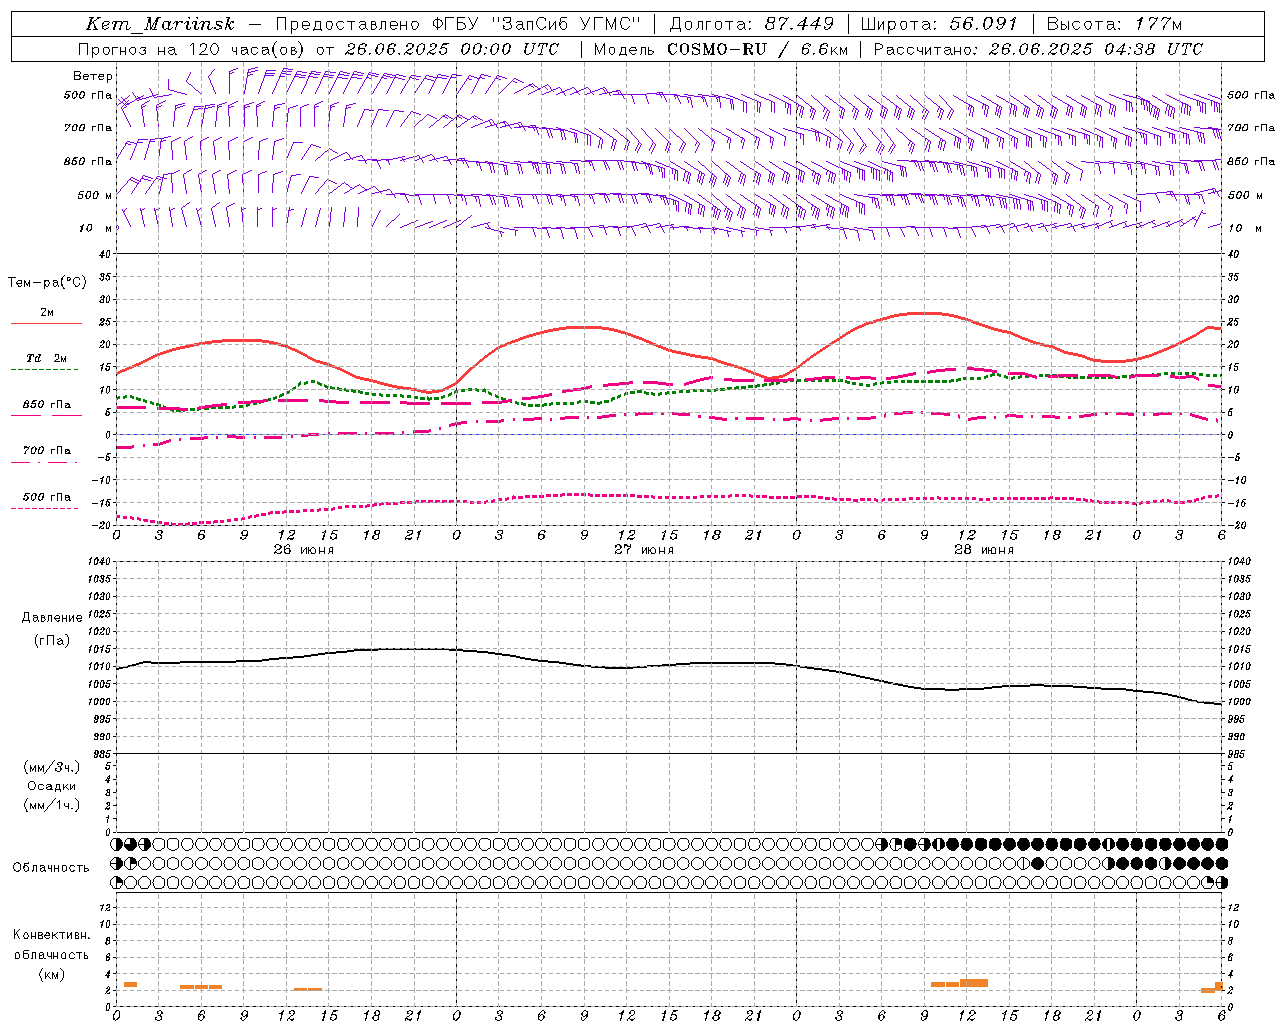
Task: Click the red solid line under '2м' legend
Action: 46,324
